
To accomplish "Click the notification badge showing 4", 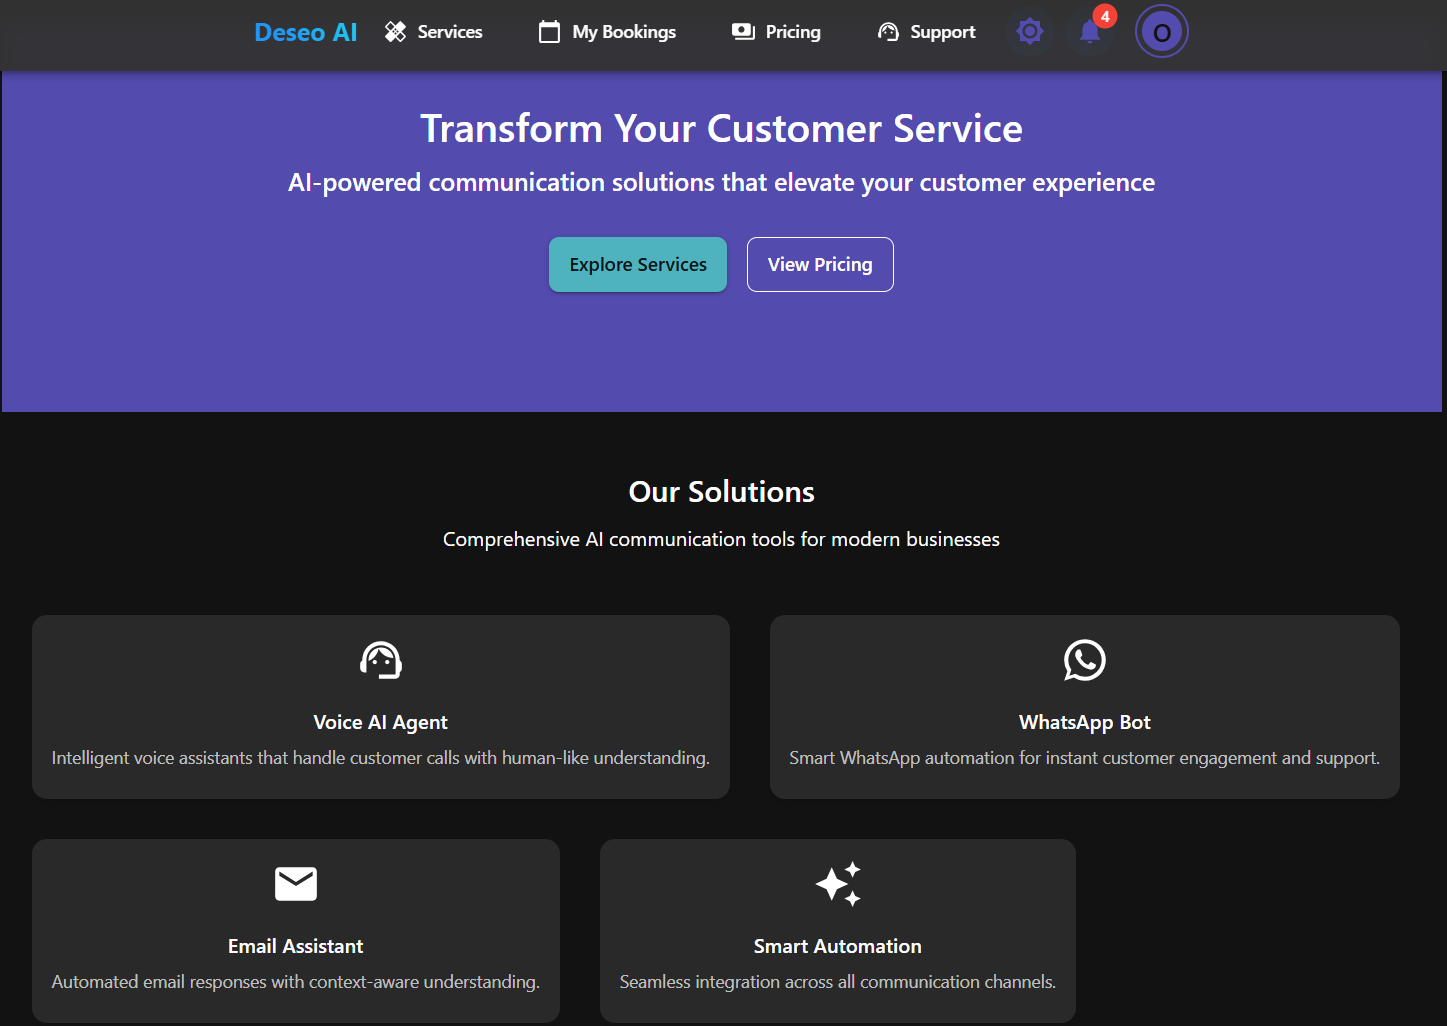I will click(1104, 16).
